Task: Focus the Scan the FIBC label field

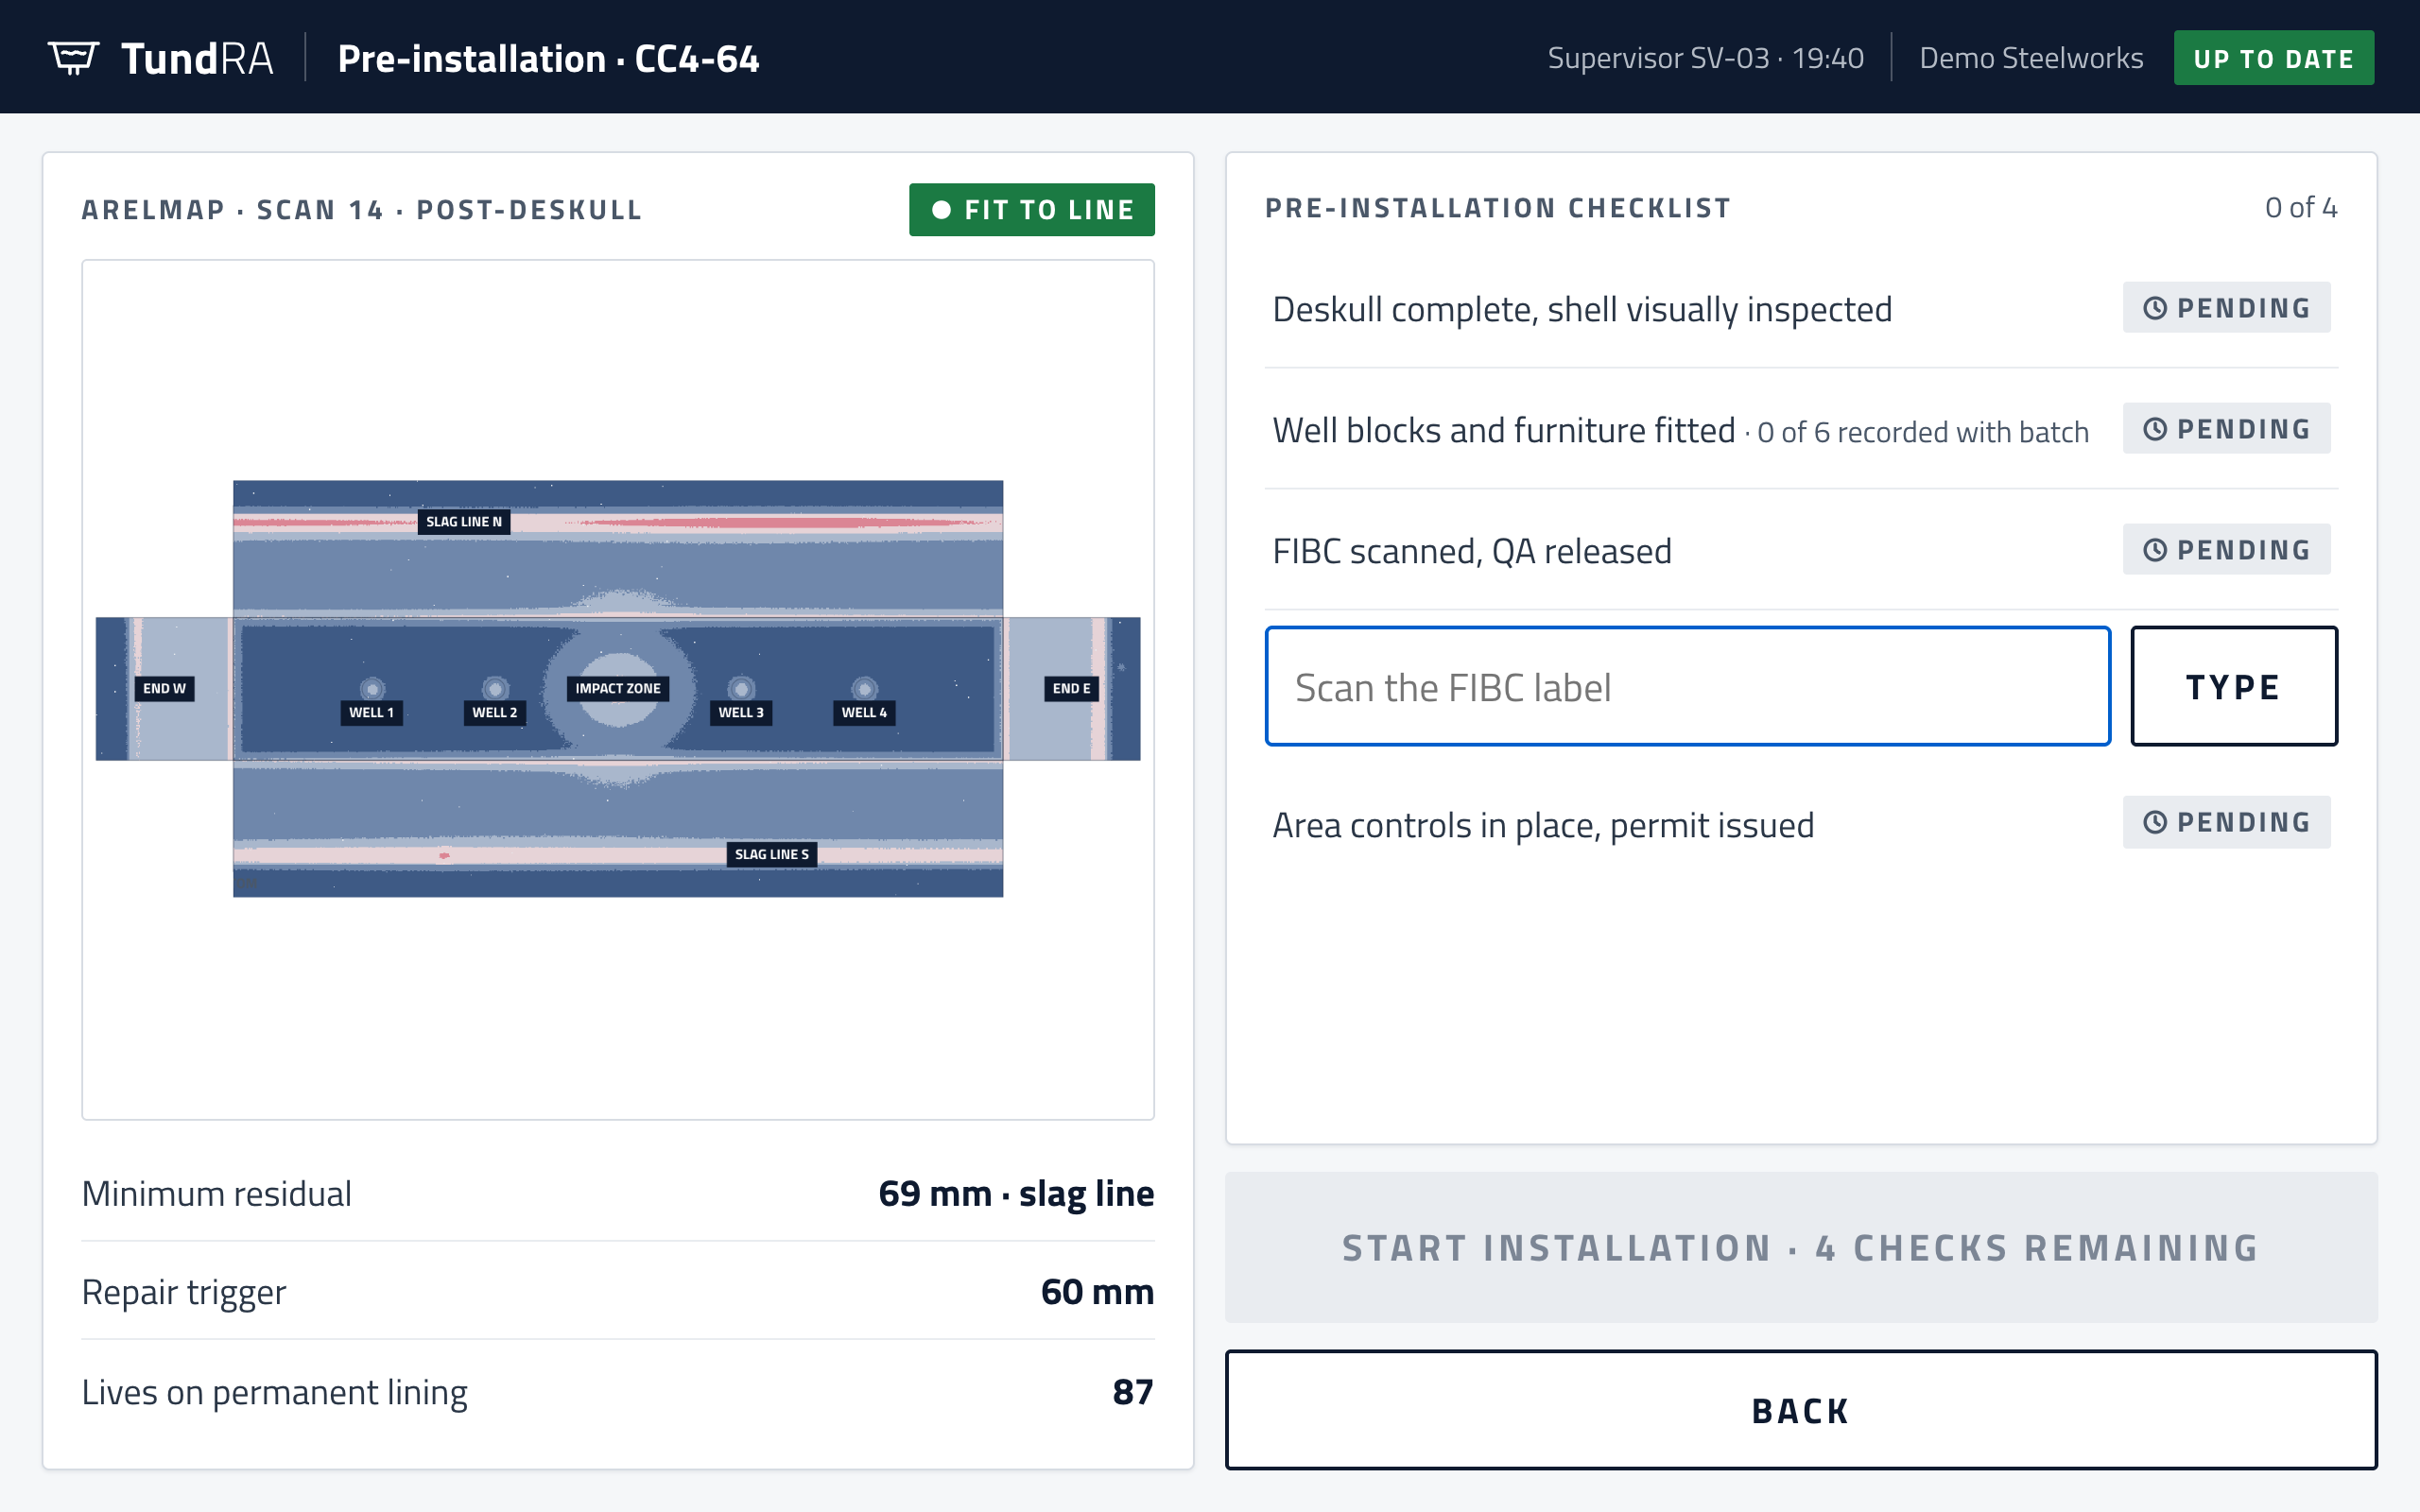Action: [1688, 687]
